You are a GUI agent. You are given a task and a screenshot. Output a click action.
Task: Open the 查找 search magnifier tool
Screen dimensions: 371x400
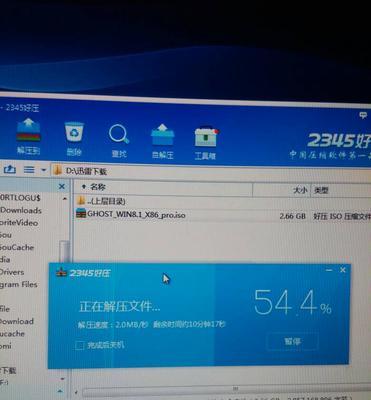(119, 140)
